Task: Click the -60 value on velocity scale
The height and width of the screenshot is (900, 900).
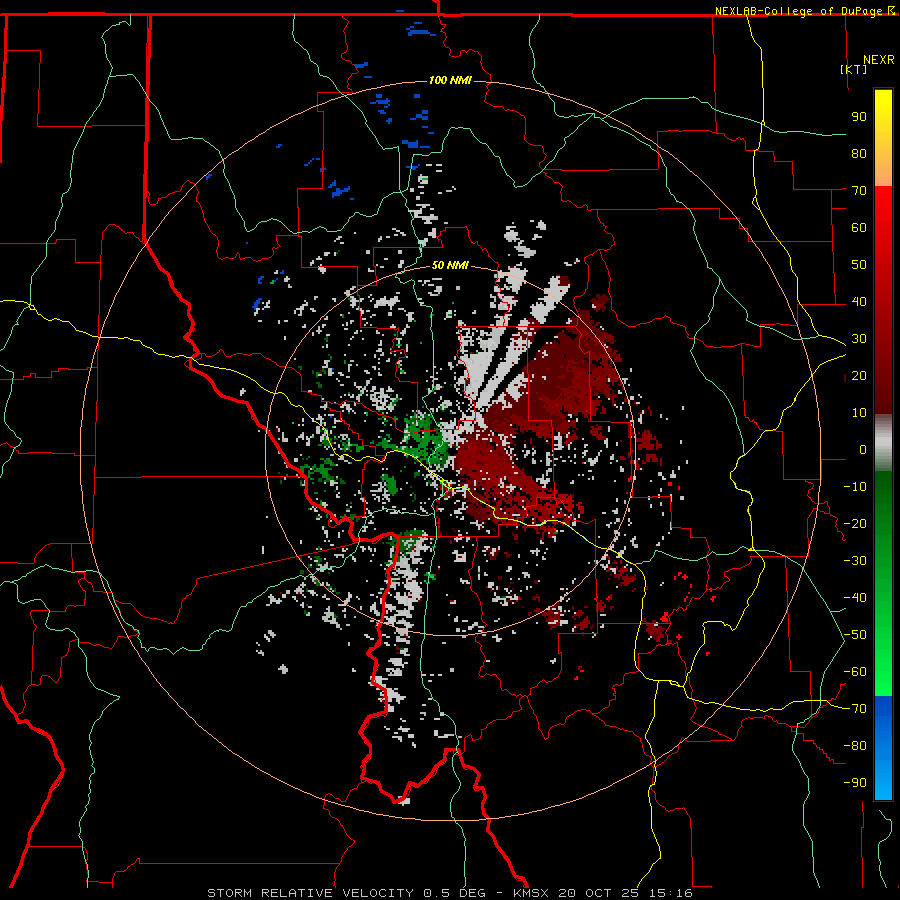Action: coord(855,672)
